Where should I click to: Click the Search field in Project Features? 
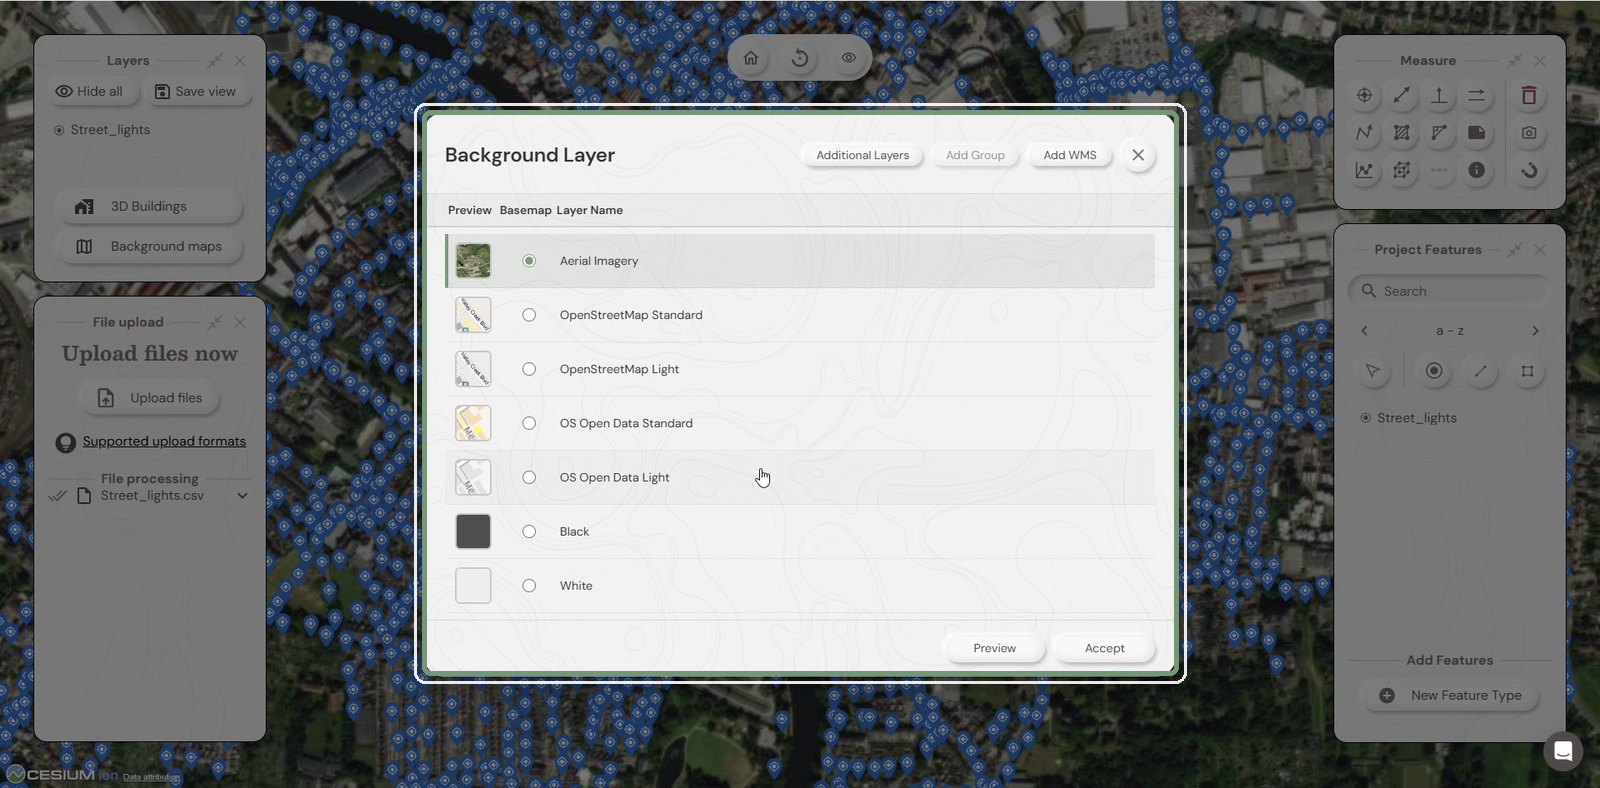tap(1450, 291)
